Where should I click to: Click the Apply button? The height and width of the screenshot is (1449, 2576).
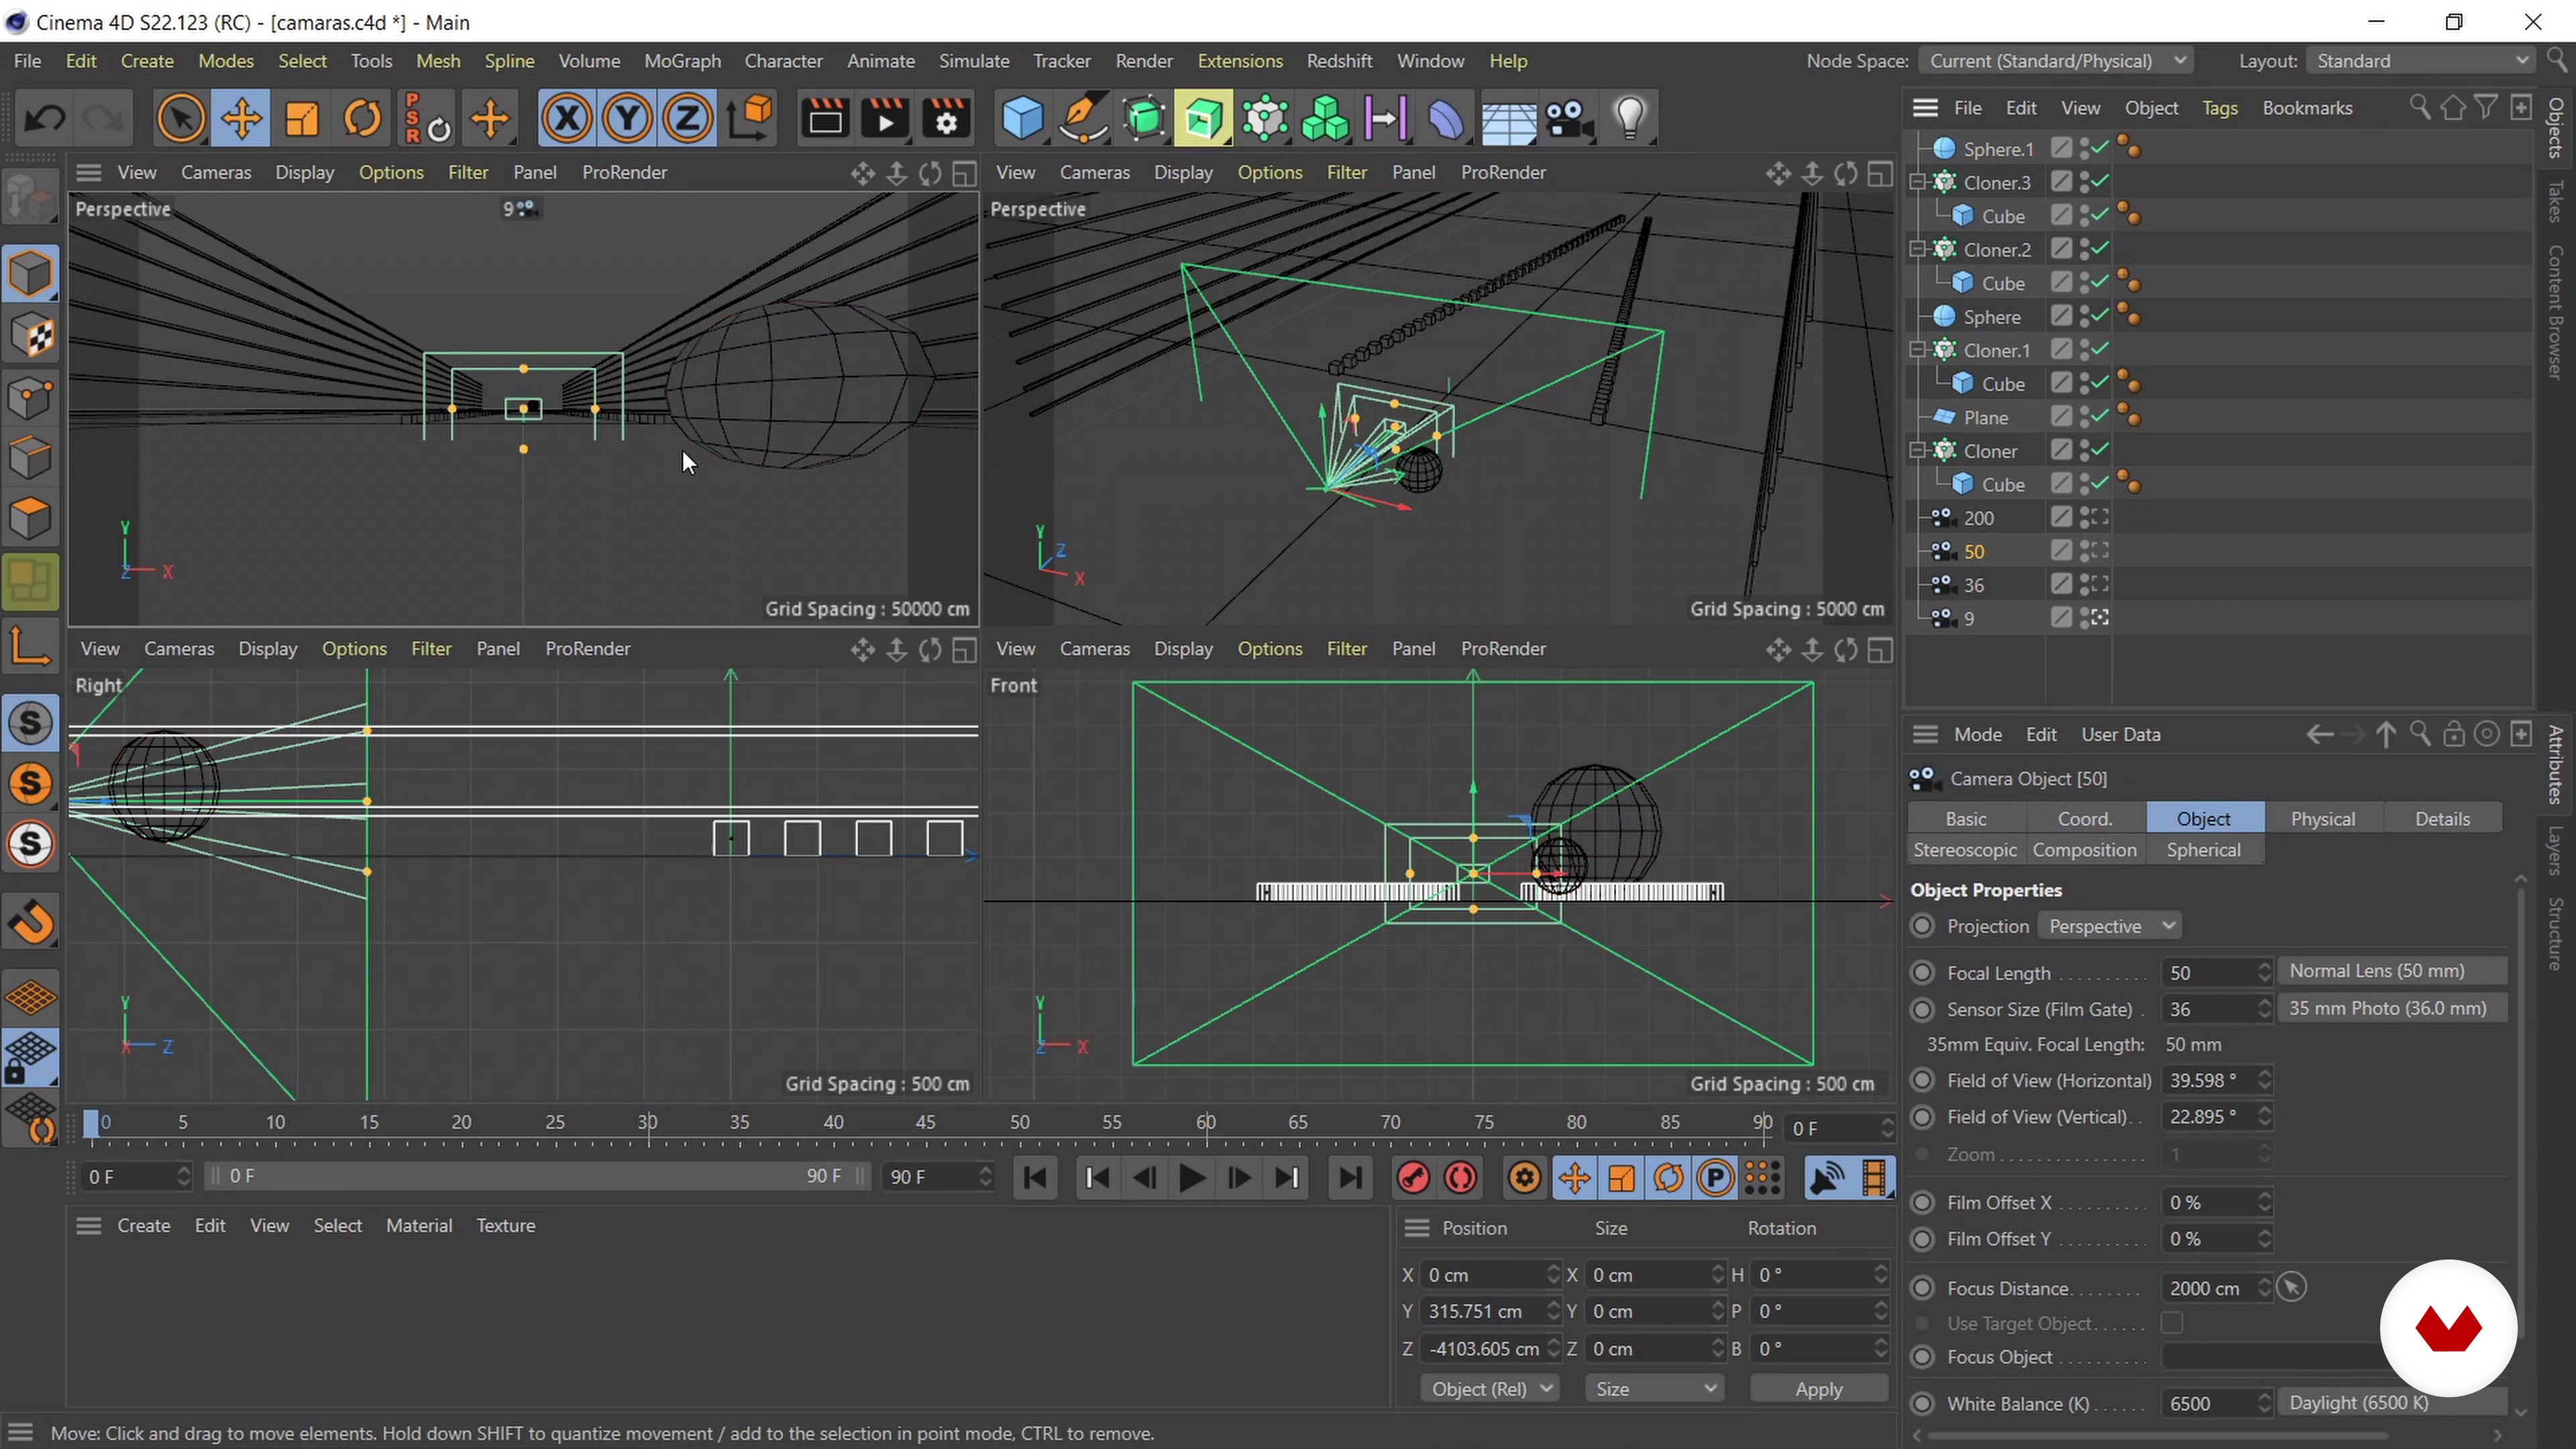pyautogui.click(x=1818, y=1389)
